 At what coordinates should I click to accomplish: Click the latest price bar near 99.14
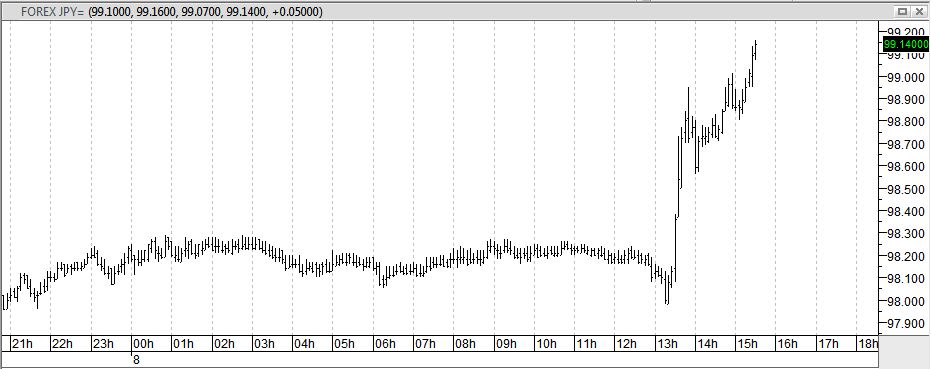[x=756, y=49]
